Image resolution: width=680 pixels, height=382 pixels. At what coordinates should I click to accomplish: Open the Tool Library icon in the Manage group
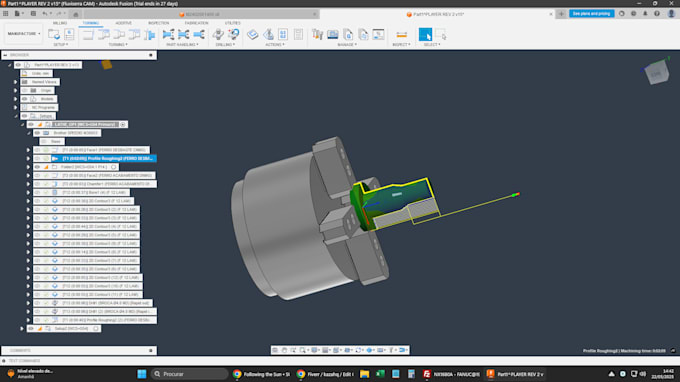pyautogui.click(x=317, y=34)
